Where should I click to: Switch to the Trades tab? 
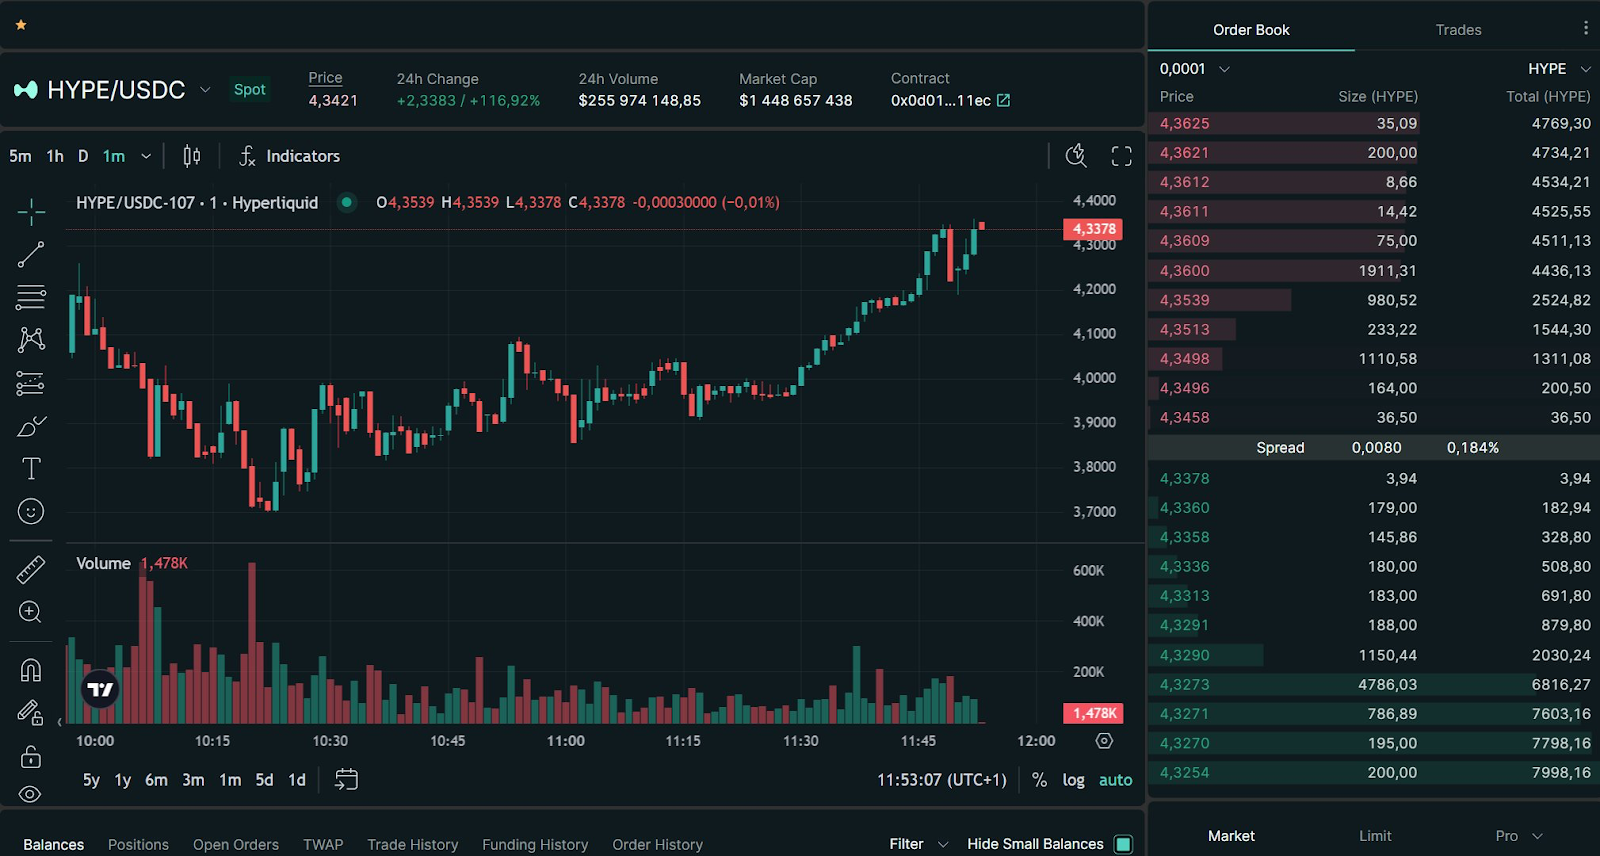[x=1458, y=30]
